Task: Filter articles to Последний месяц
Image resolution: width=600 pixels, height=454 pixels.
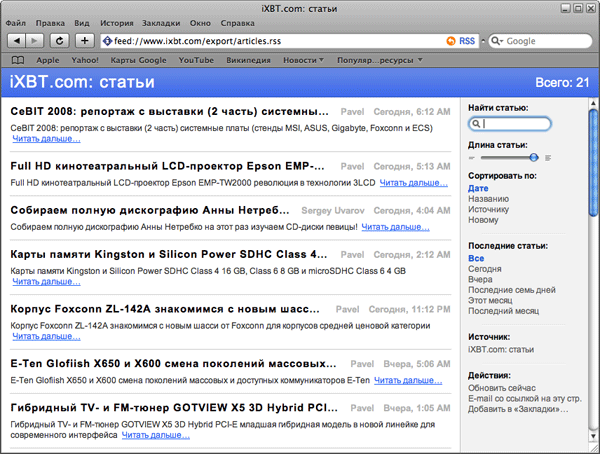Action: 504,311
